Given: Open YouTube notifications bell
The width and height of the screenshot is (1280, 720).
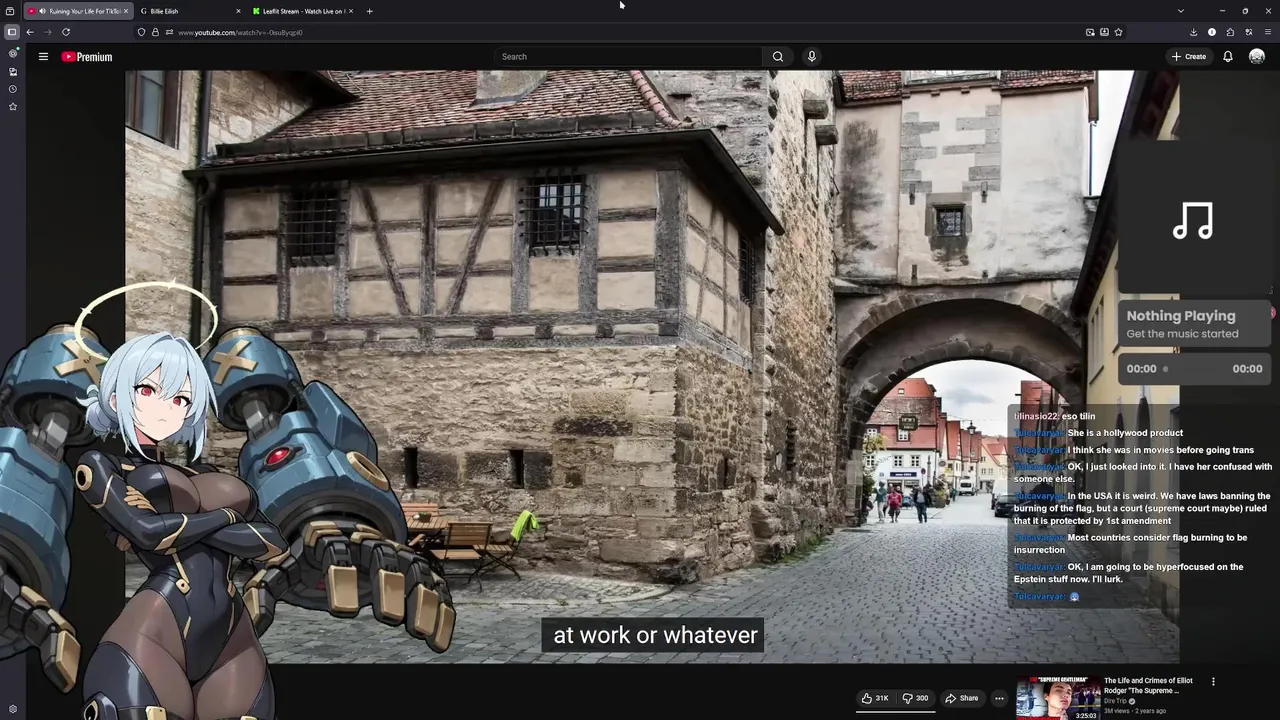Looking at the screenshot, I should coord(1228,57).
